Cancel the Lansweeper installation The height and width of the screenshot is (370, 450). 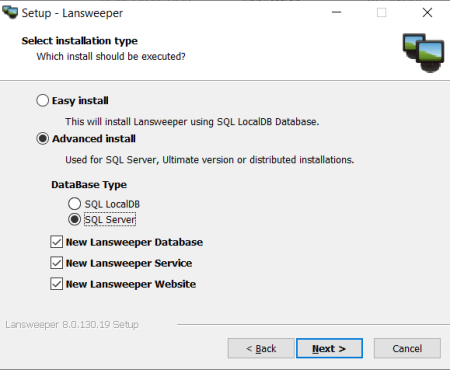[x=407, y=348]
